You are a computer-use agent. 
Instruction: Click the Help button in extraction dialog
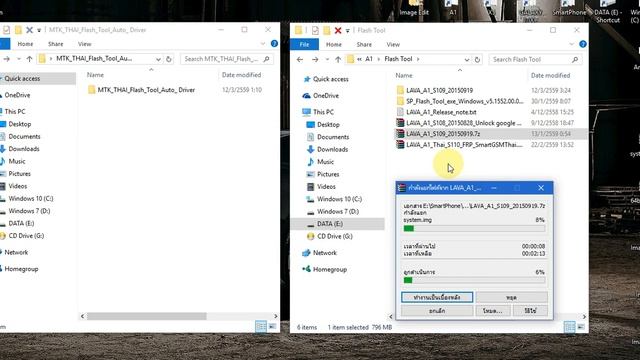[x=530, y=311]
